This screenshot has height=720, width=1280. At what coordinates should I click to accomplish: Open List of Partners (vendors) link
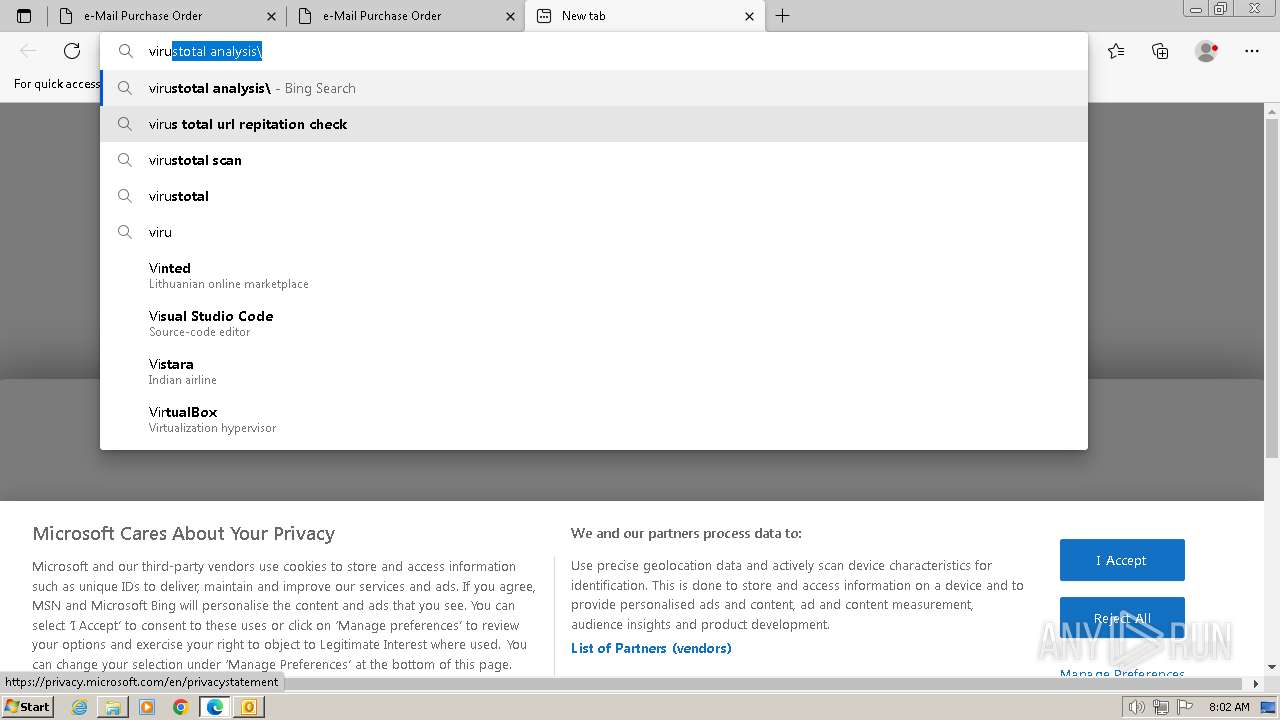coord(651,648)
